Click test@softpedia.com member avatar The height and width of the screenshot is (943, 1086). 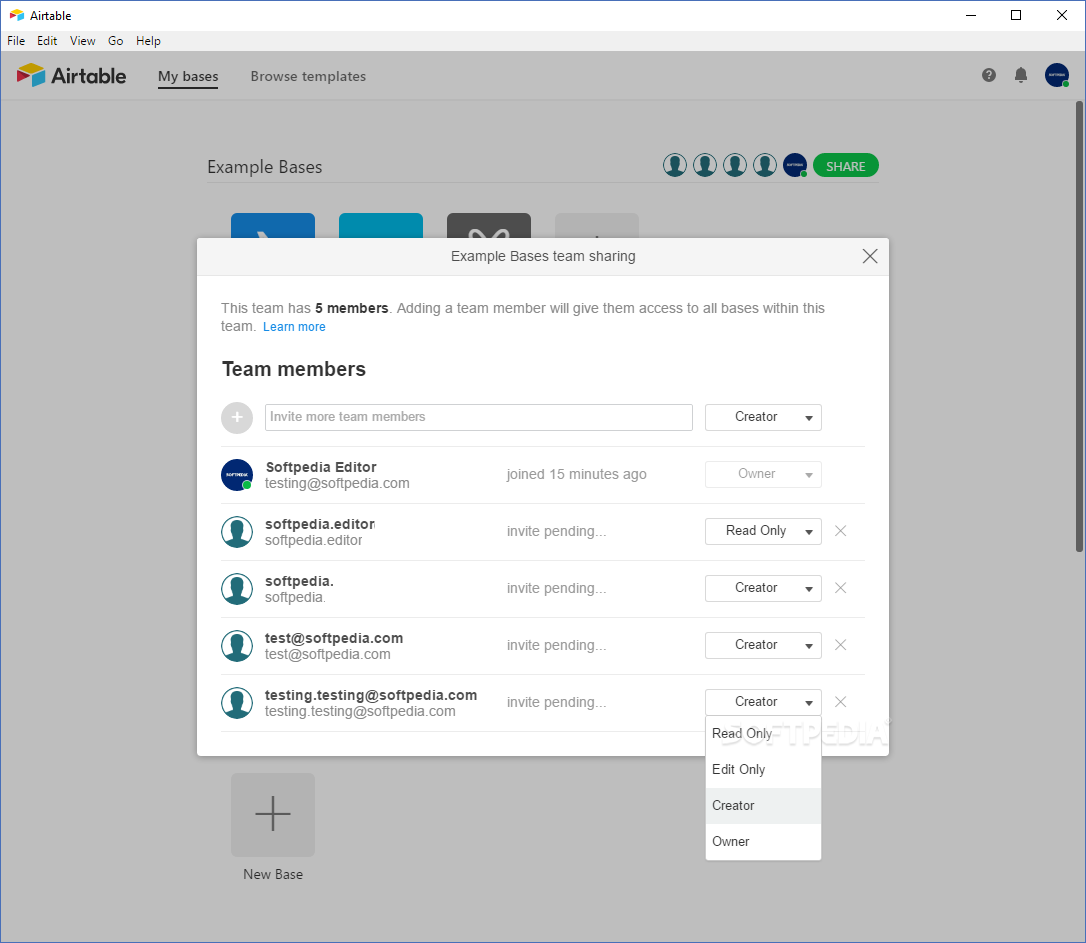[x=237, y=646]
